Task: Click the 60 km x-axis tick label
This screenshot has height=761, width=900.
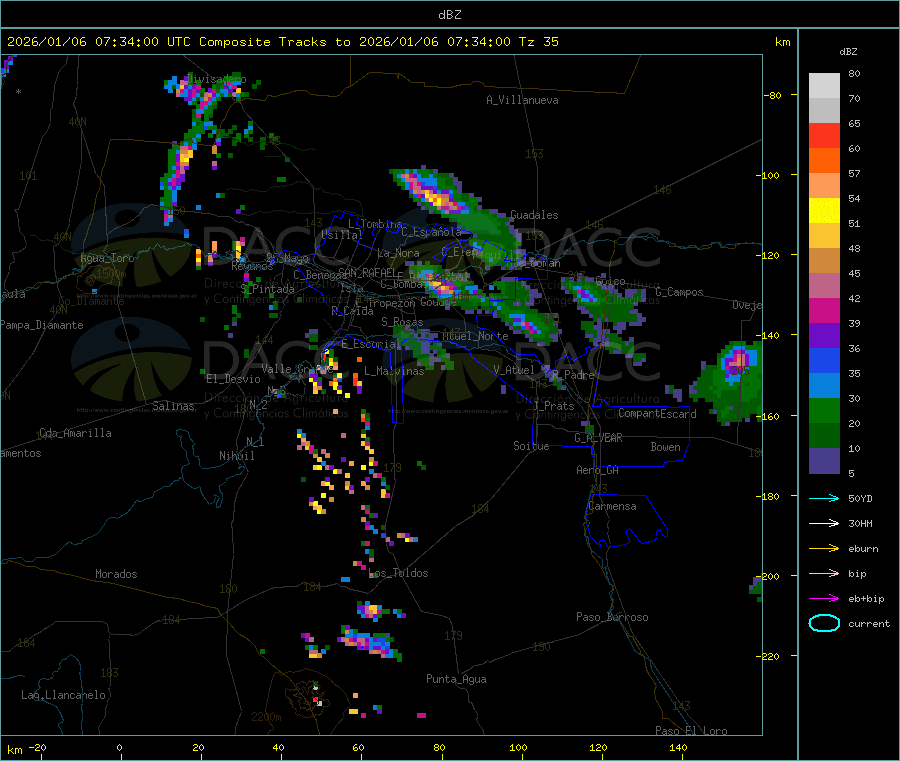Action: pos(358,747)
